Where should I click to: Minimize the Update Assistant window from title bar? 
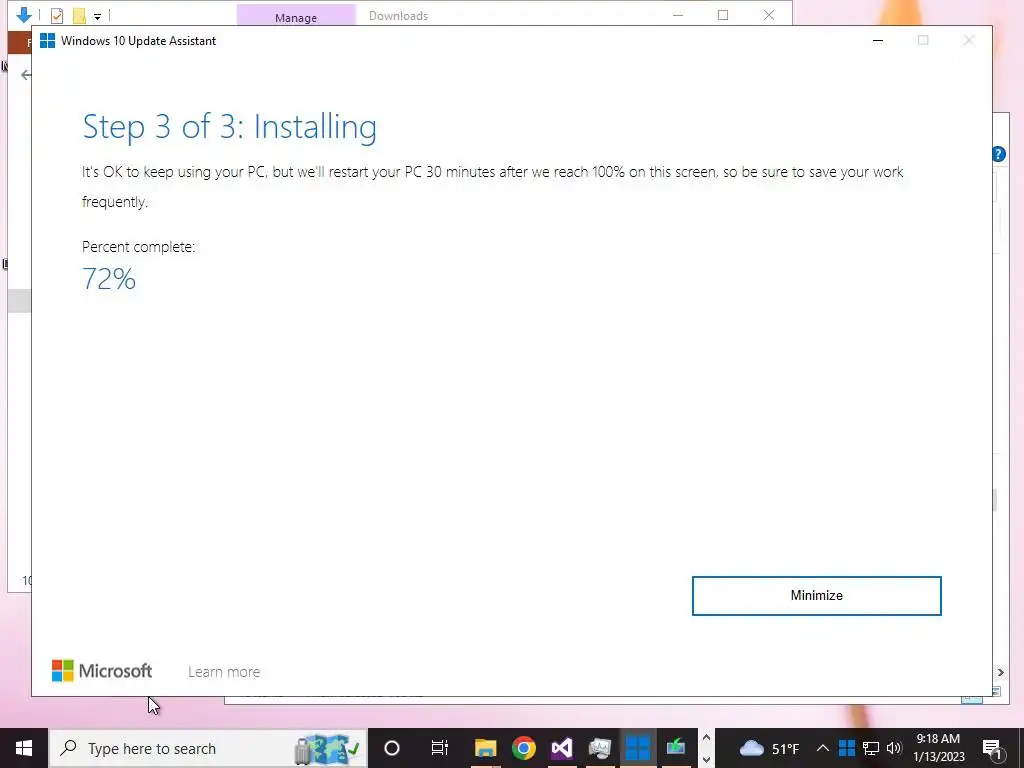click(878, 40)
